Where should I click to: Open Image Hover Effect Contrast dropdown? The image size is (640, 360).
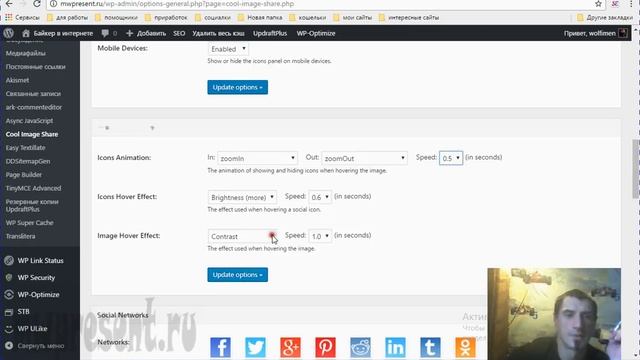[242, 236]
